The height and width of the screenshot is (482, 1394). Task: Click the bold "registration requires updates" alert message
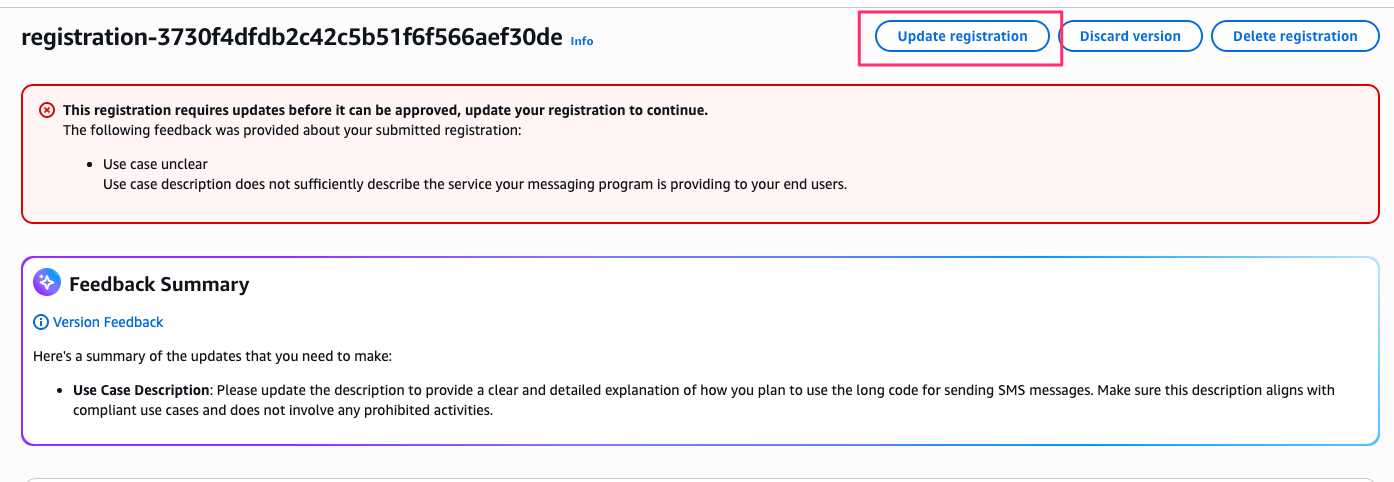(385, 110)
